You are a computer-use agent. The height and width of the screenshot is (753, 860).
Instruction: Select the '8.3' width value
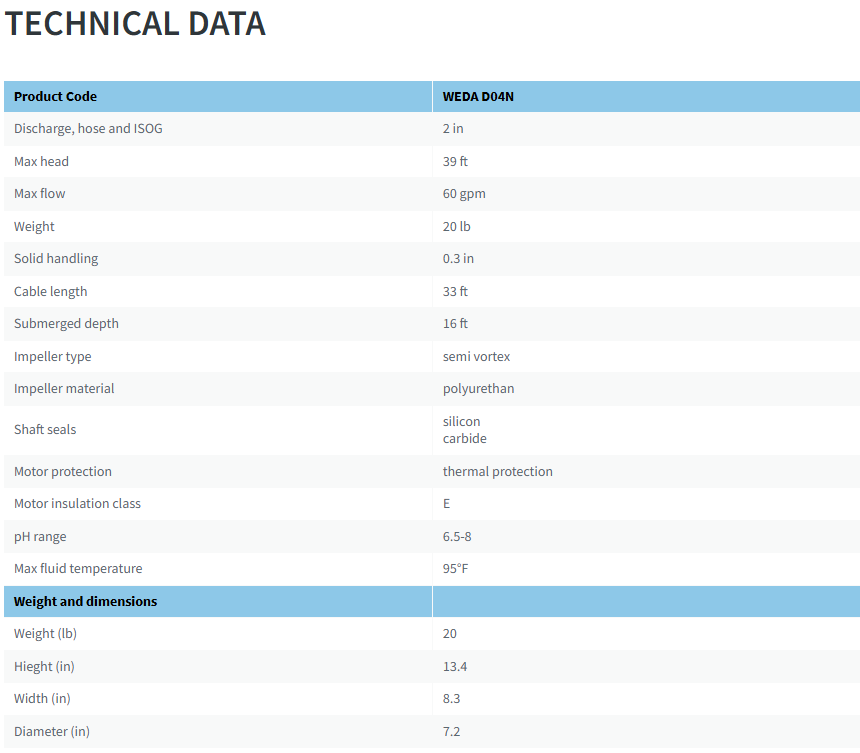point(449,698)
